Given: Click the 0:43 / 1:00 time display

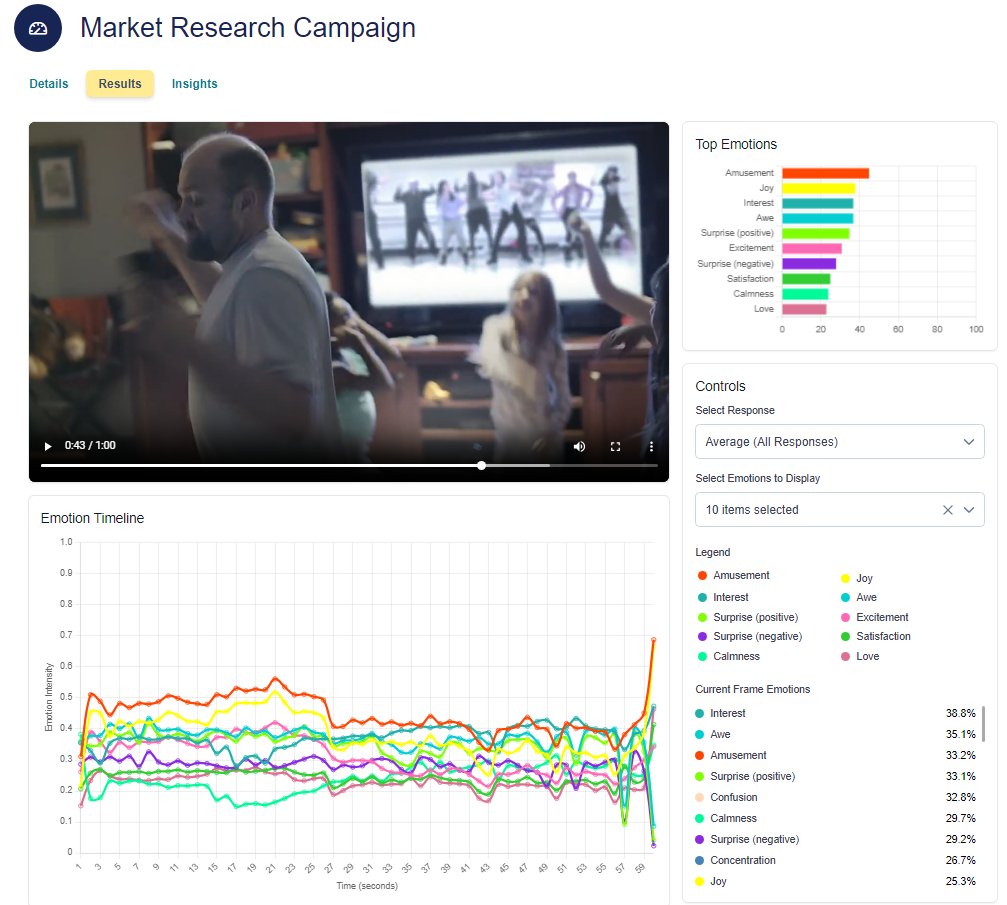Looking at the screenshot, I should (x=90, y=446).
